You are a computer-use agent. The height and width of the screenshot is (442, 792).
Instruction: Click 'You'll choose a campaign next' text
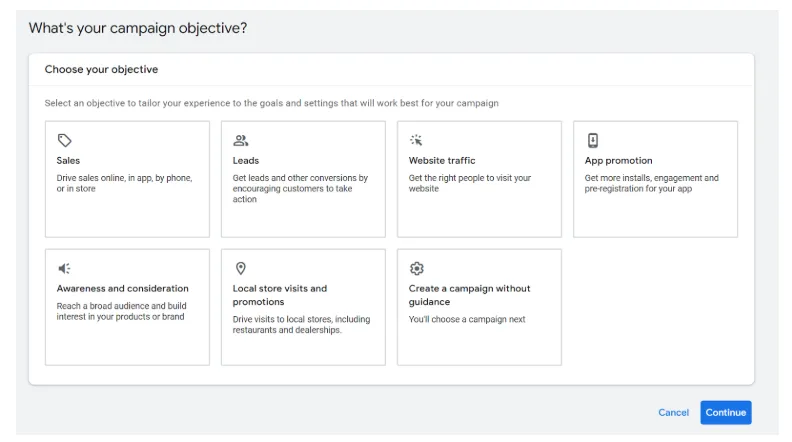[467, 319]
